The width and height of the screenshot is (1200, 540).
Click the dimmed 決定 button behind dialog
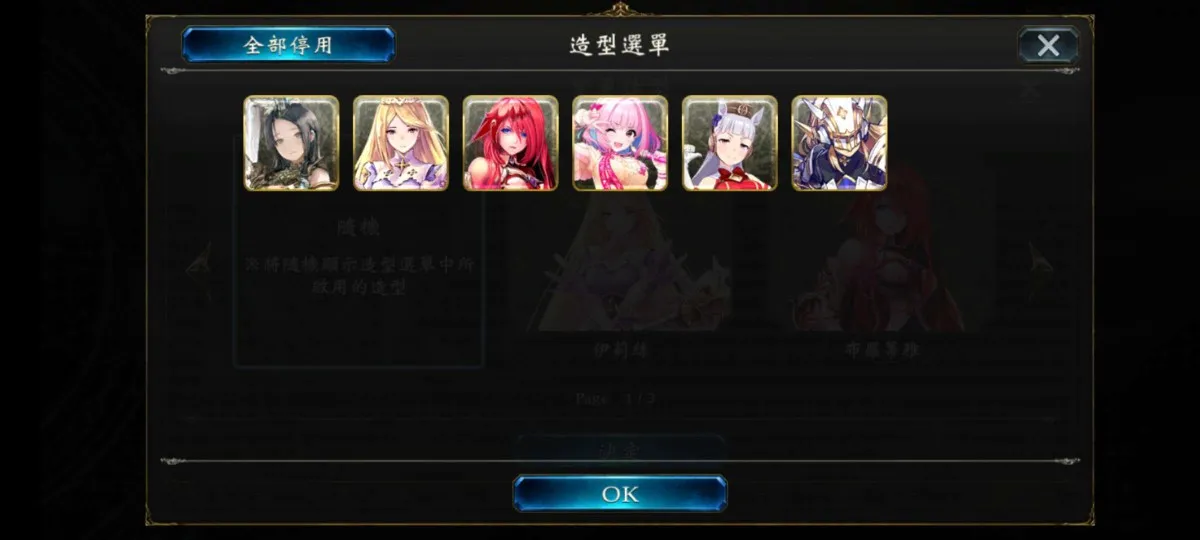[620, 449]
